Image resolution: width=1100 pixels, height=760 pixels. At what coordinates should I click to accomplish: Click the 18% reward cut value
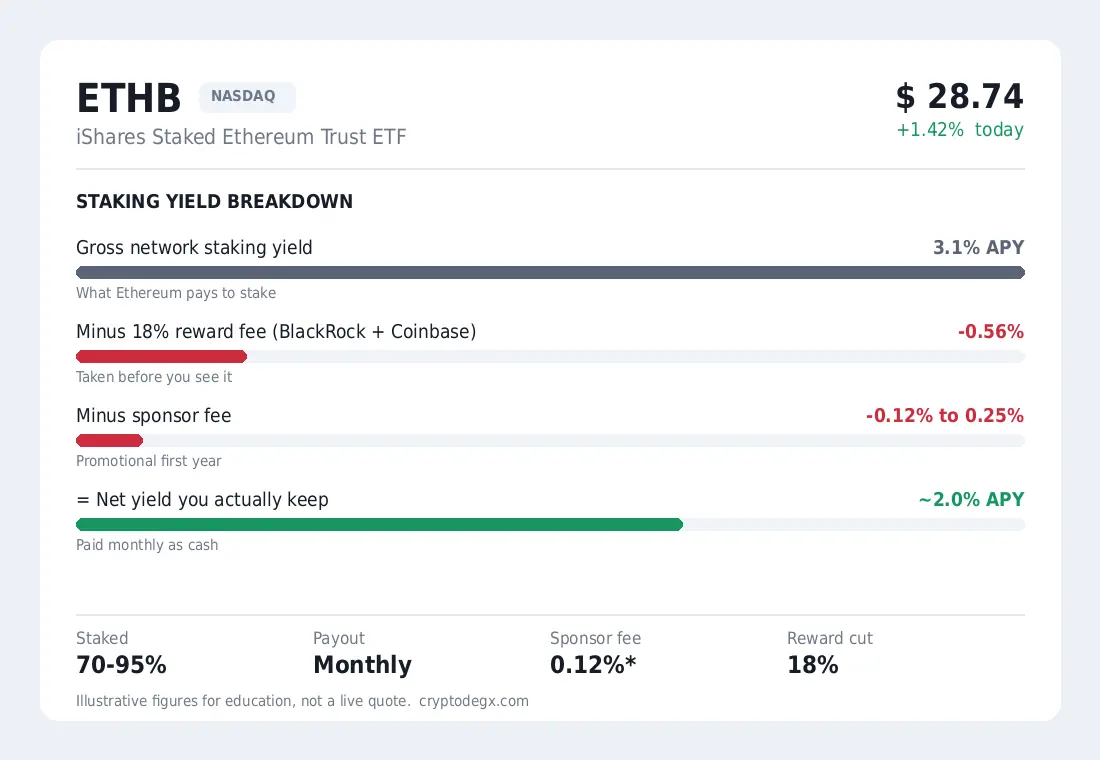812,665
